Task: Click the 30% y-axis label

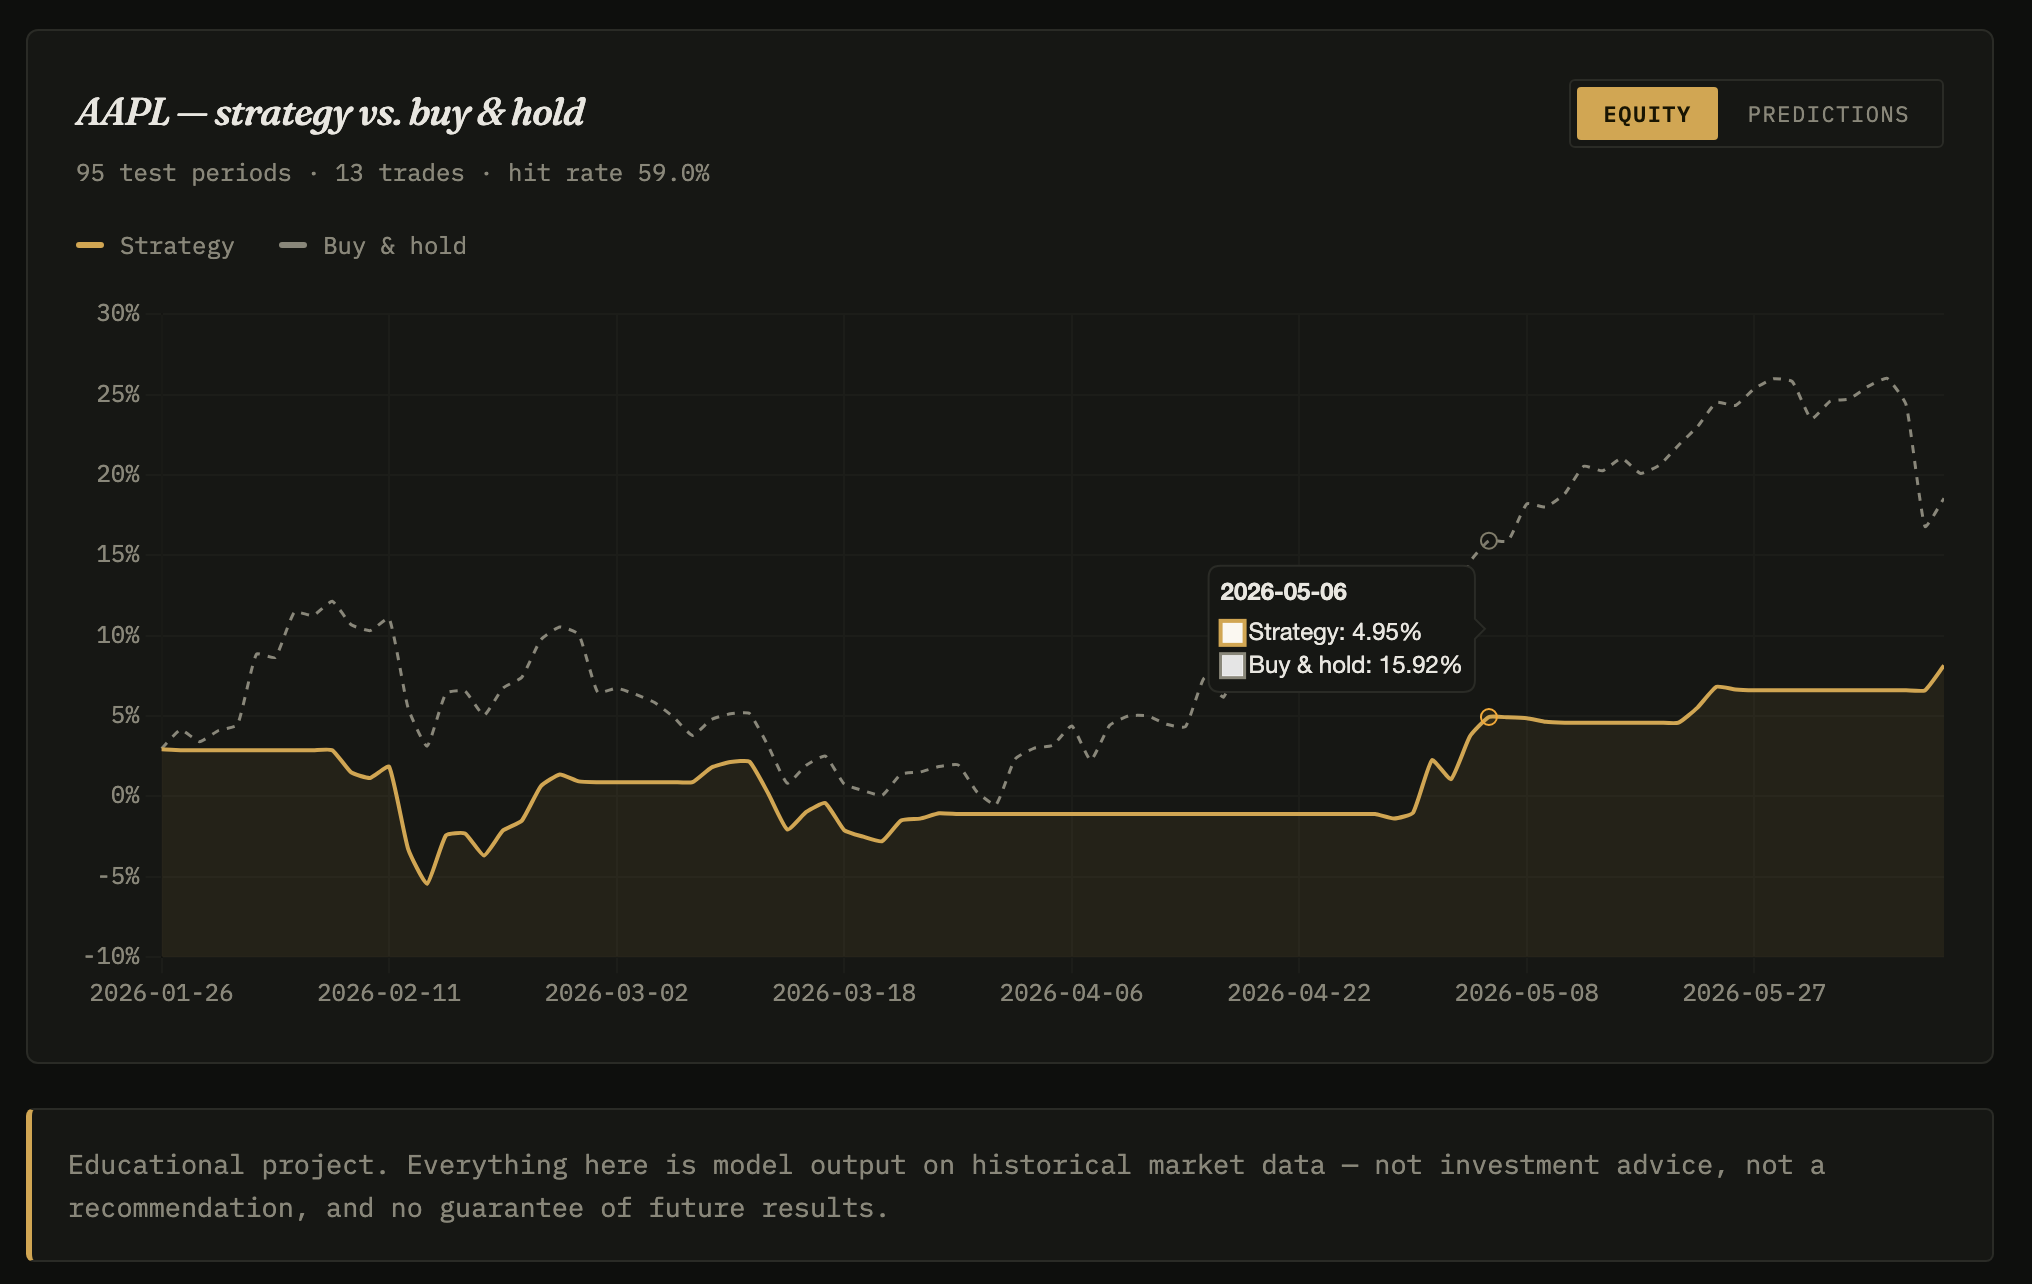Action: pyautogui.click(x=118, y=313)
